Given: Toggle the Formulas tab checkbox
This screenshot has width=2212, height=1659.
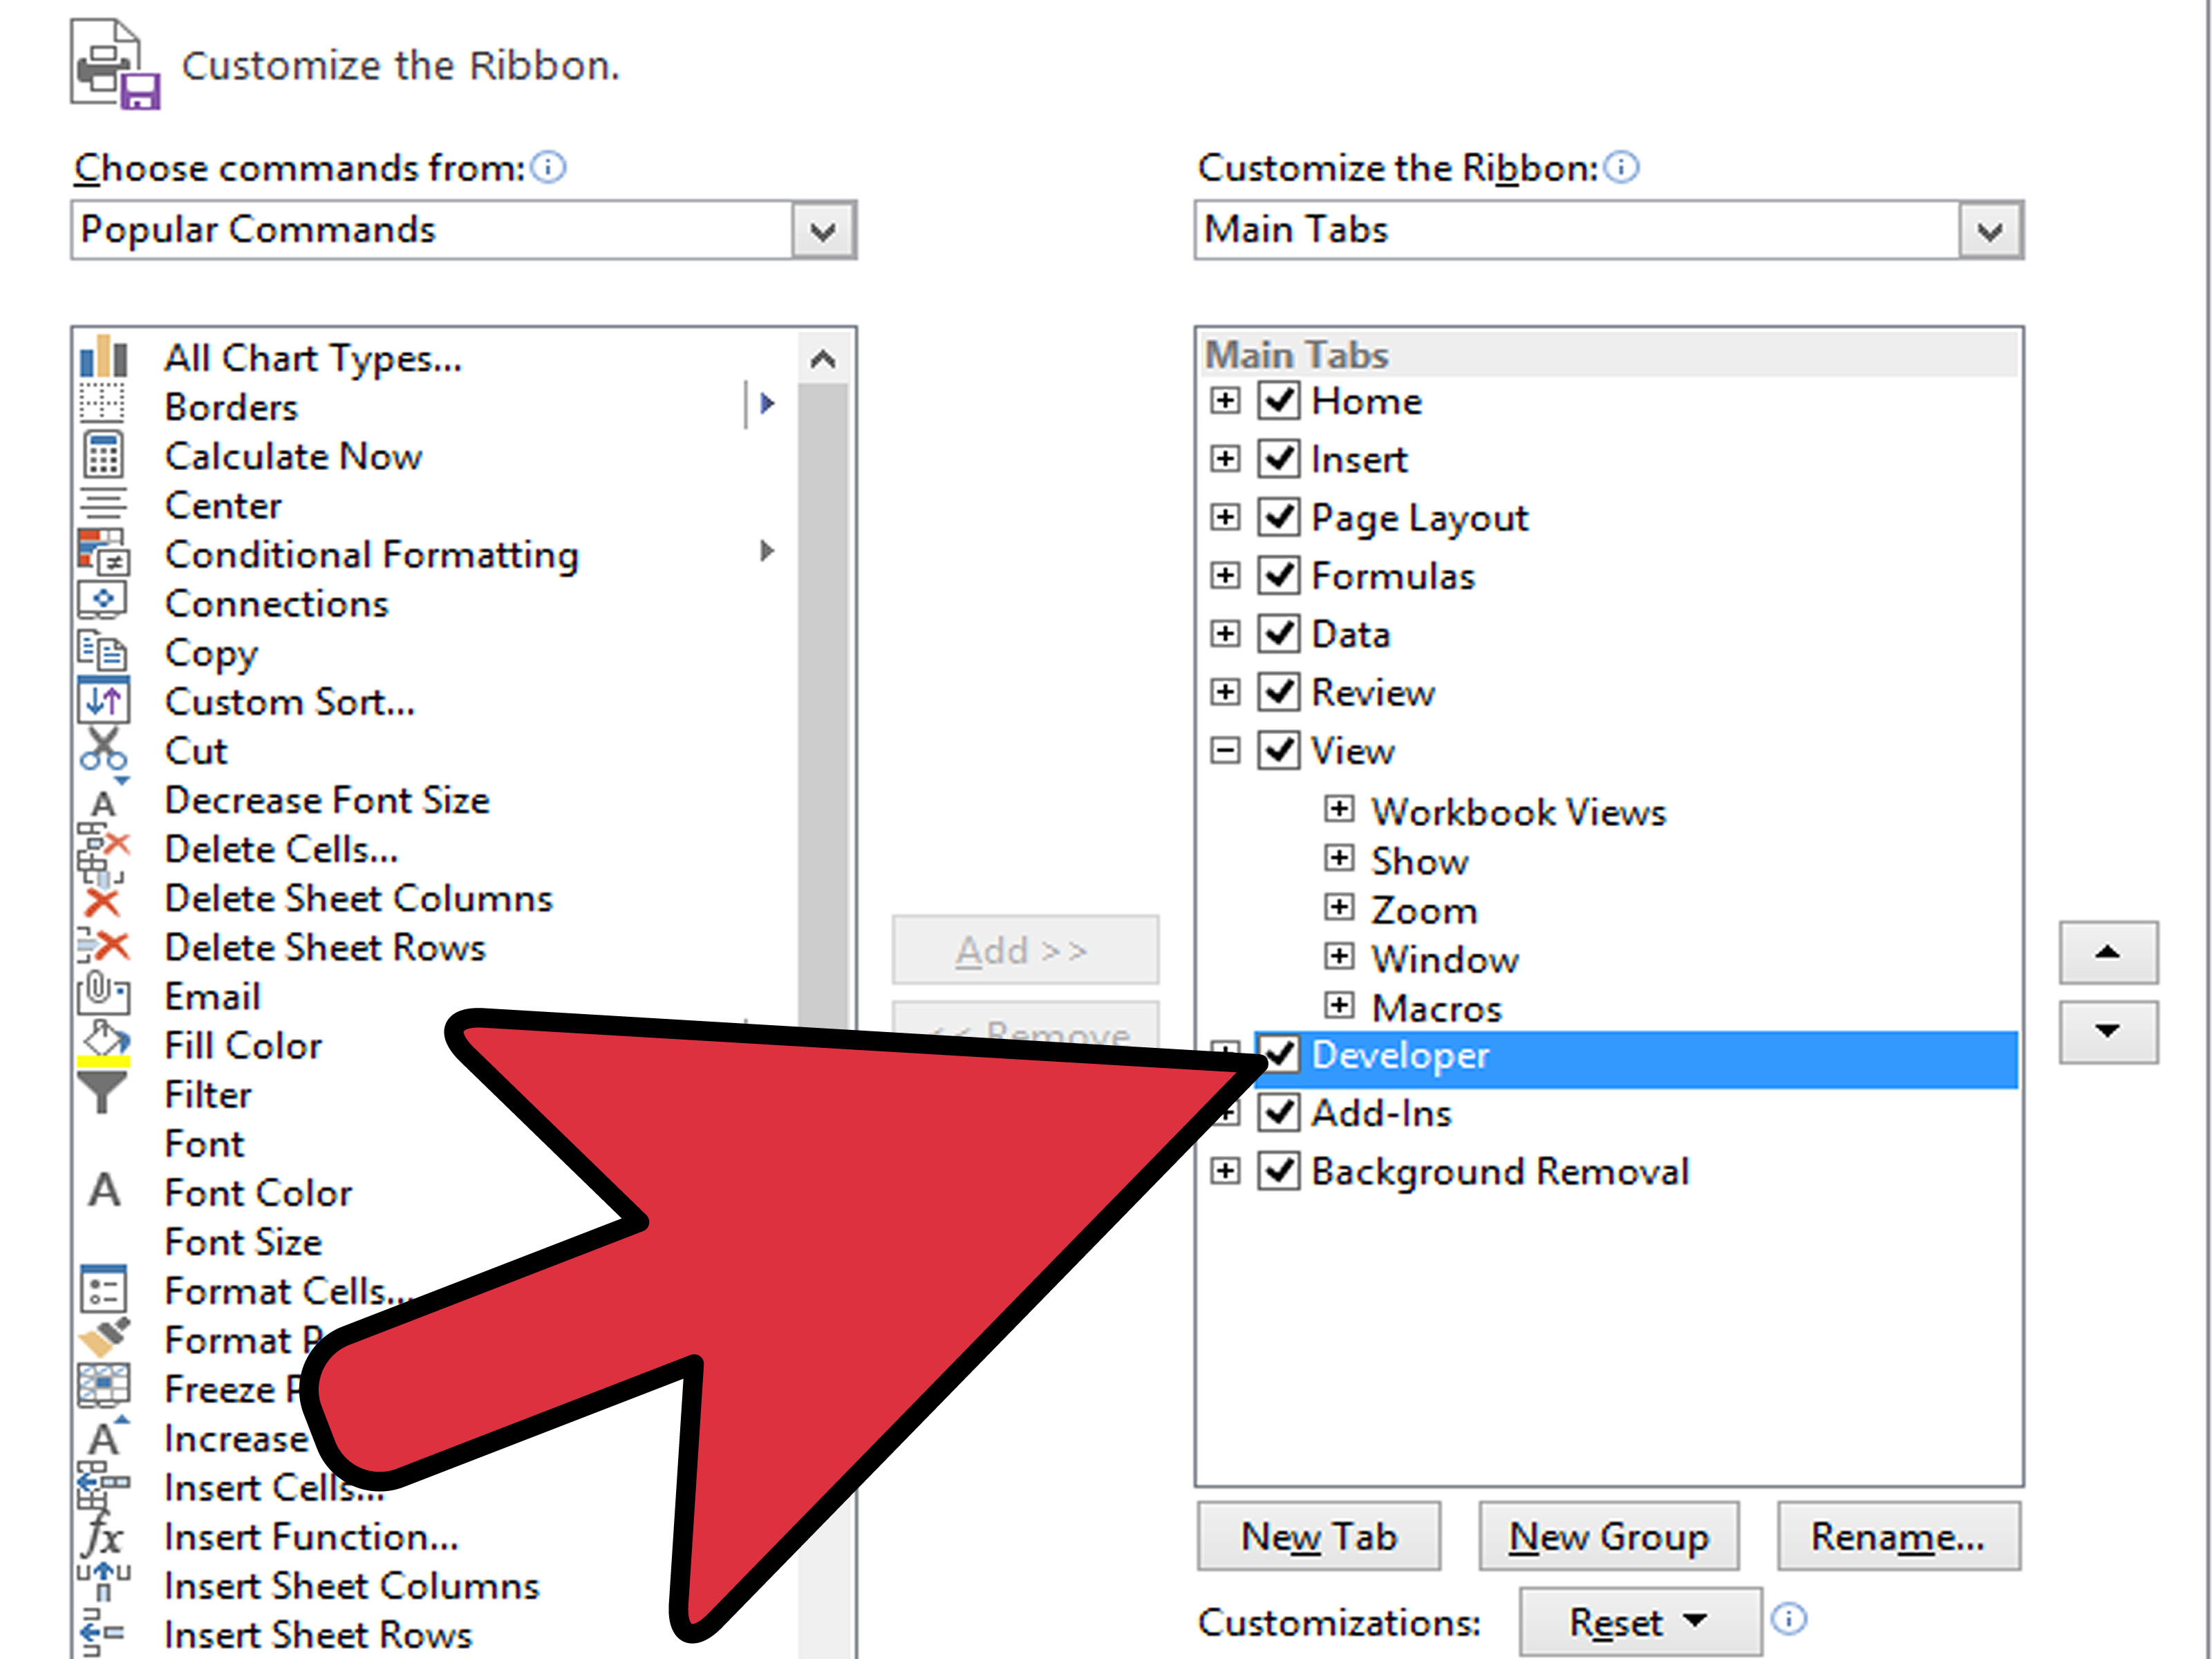Looking at the screenshot, I should 1278,576.
